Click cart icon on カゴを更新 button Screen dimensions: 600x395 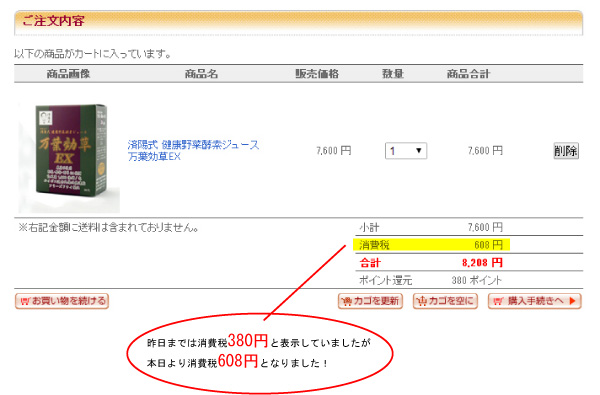point(346,302)
